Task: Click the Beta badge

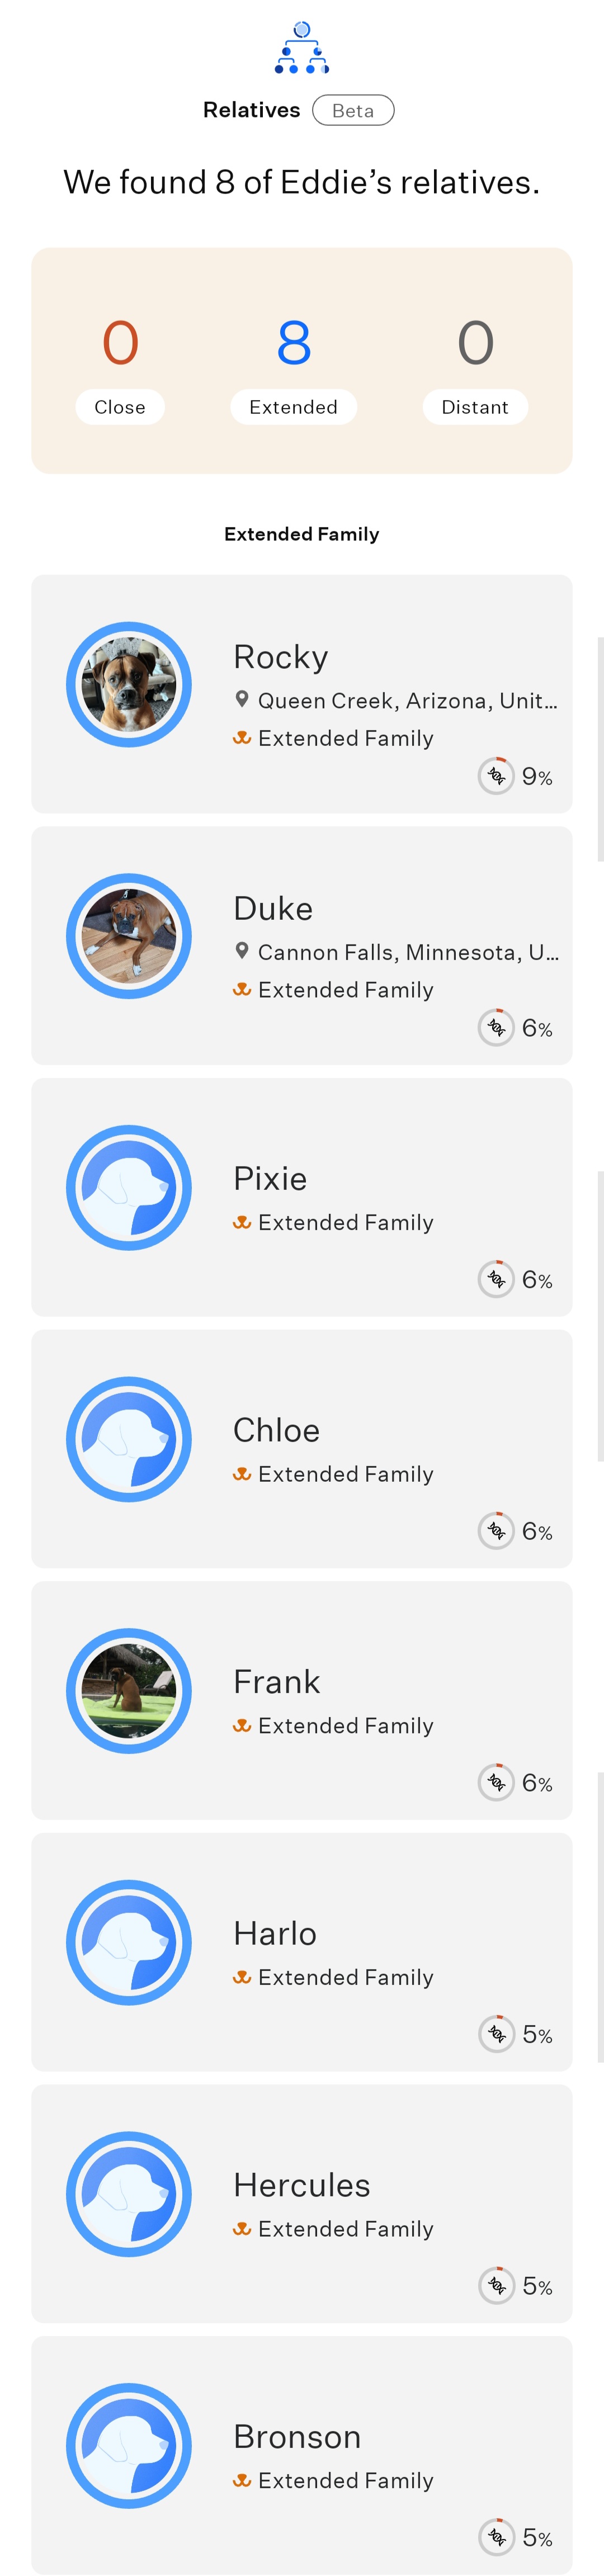Action: click(353, 110)
